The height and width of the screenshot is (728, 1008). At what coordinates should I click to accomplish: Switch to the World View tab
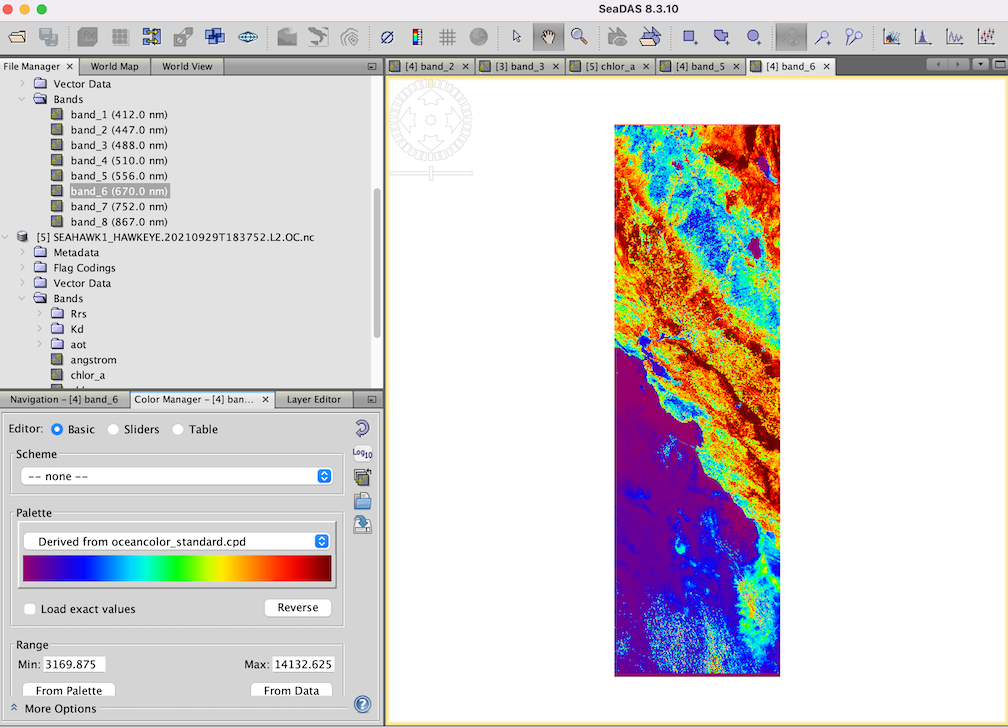point(187,66)
